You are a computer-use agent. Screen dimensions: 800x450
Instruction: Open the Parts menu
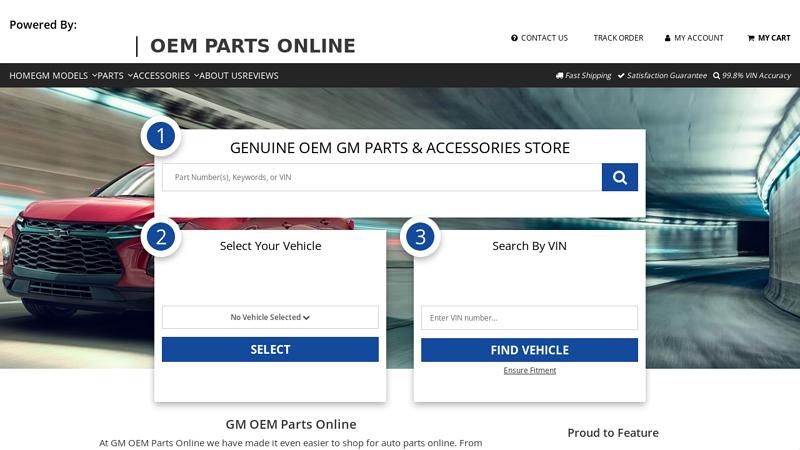[110, 76]
